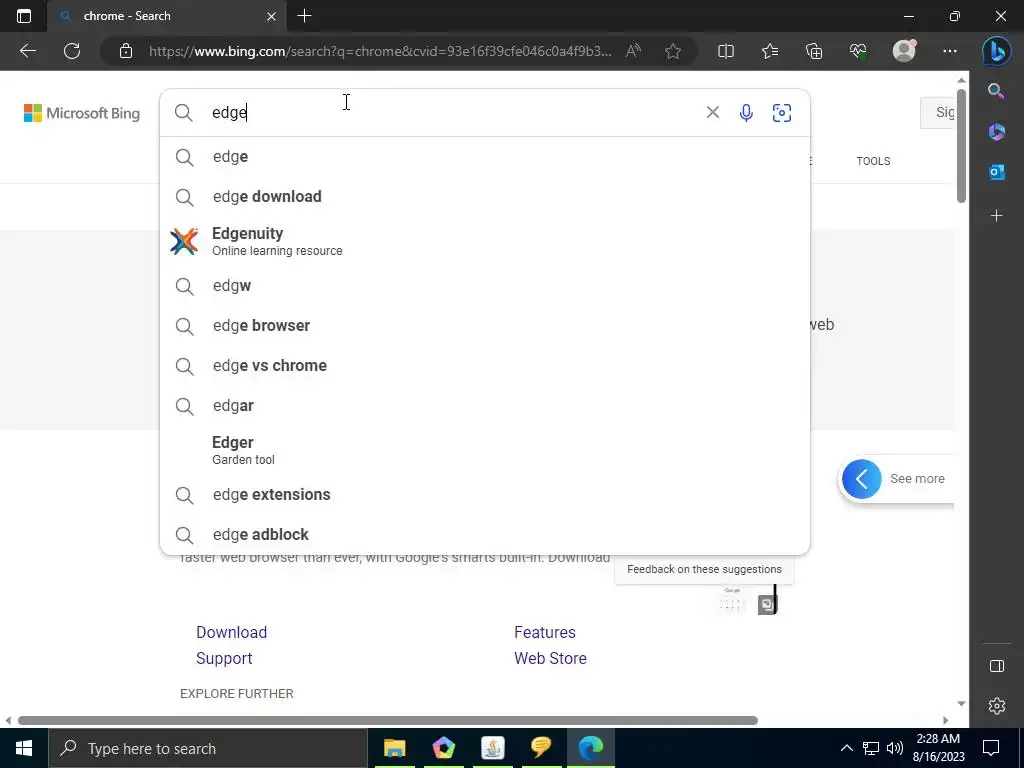The height and width of the screenshot is (768, 1024).
Task: Select 'edge download' suggestion
Action: click(x=485, y=197)
